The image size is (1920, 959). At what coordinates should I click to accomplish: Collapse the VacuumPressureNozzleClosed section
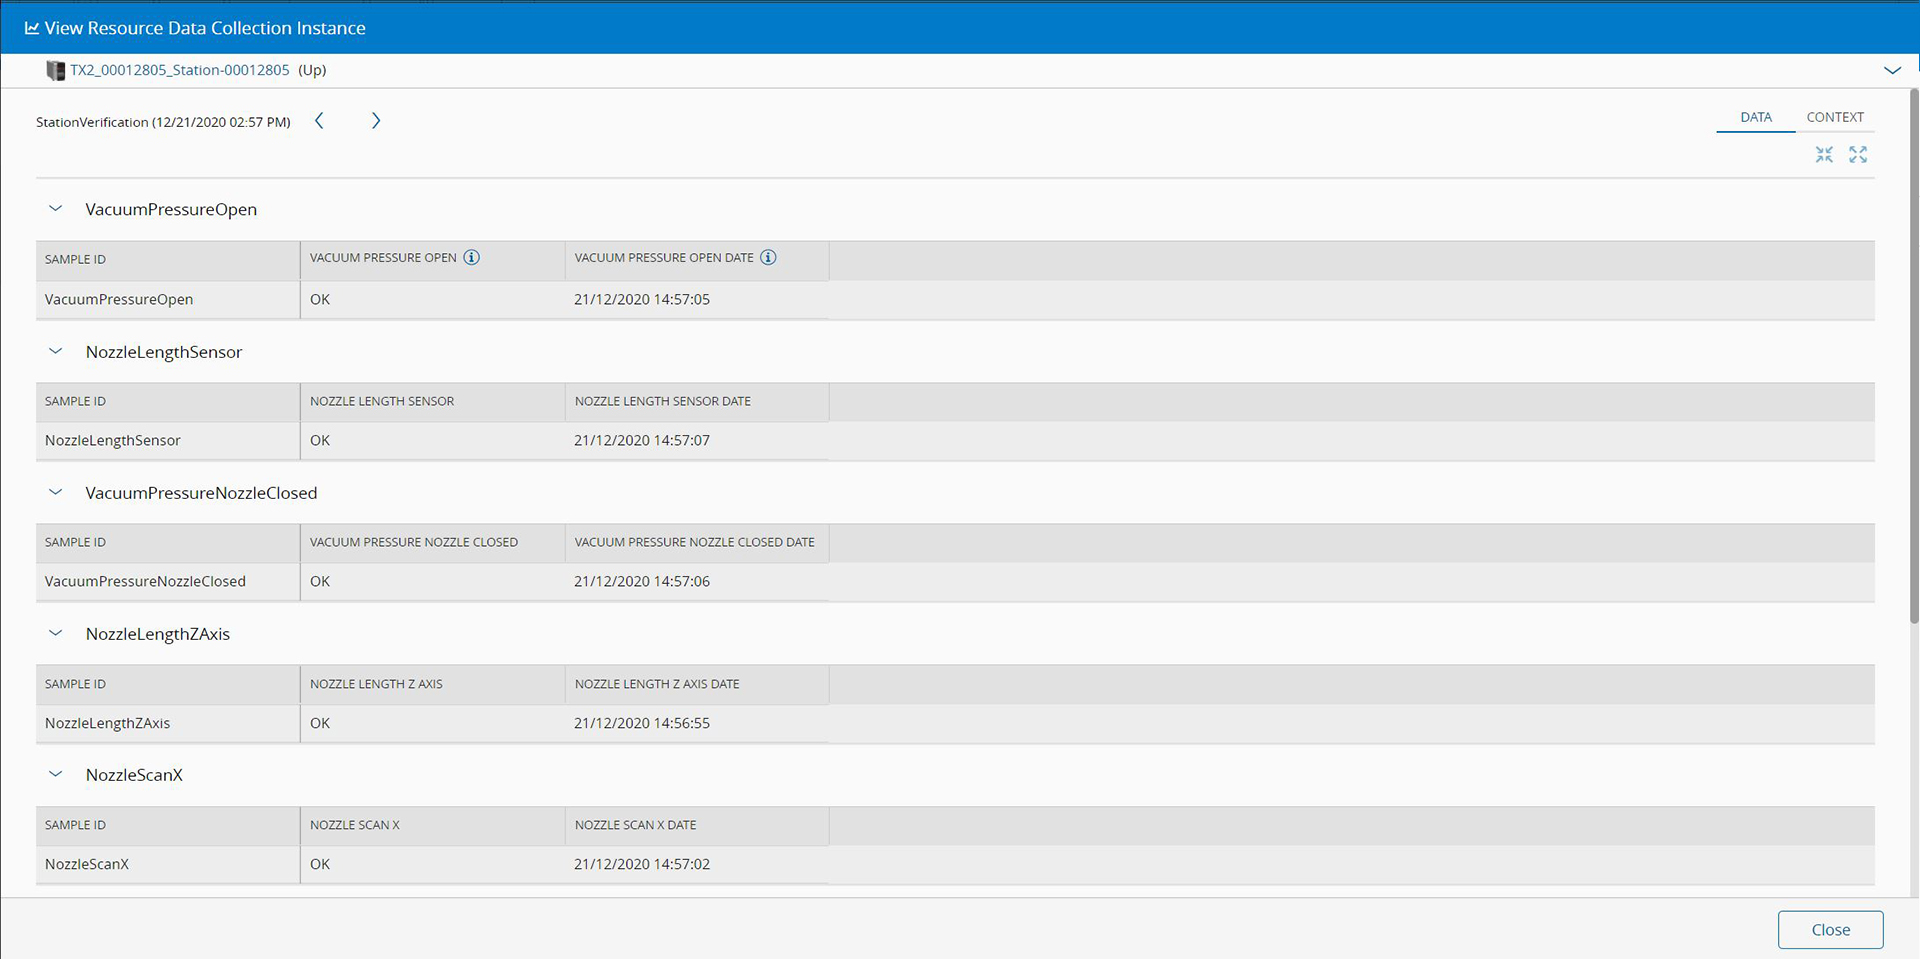pyautogui.click(x=56, y=493)
